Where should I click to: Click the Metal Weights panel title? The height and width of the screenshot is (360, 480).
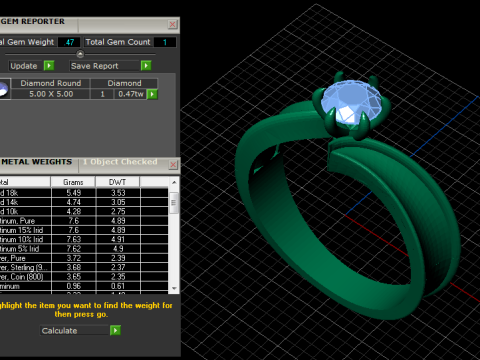(x=37, y=162)
